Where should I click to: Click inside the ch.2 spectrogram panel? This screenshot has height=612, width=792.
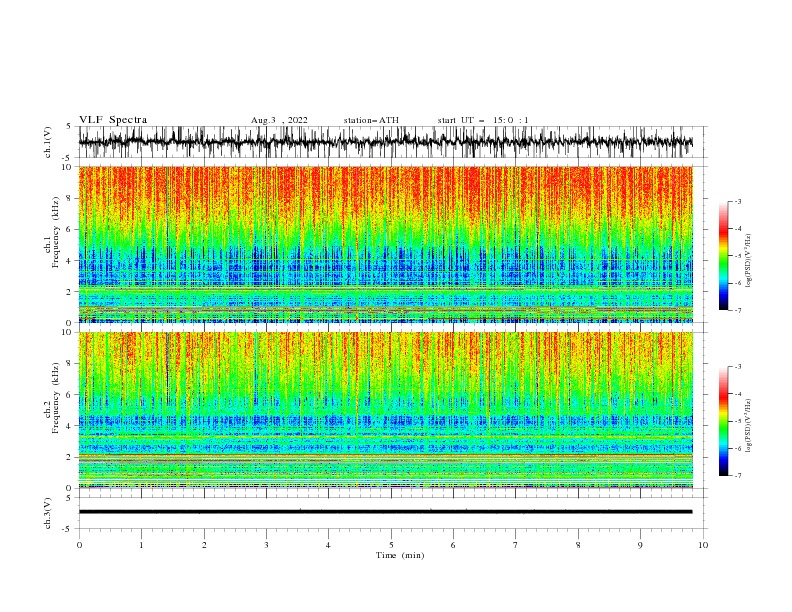click(x=386, y=410)
